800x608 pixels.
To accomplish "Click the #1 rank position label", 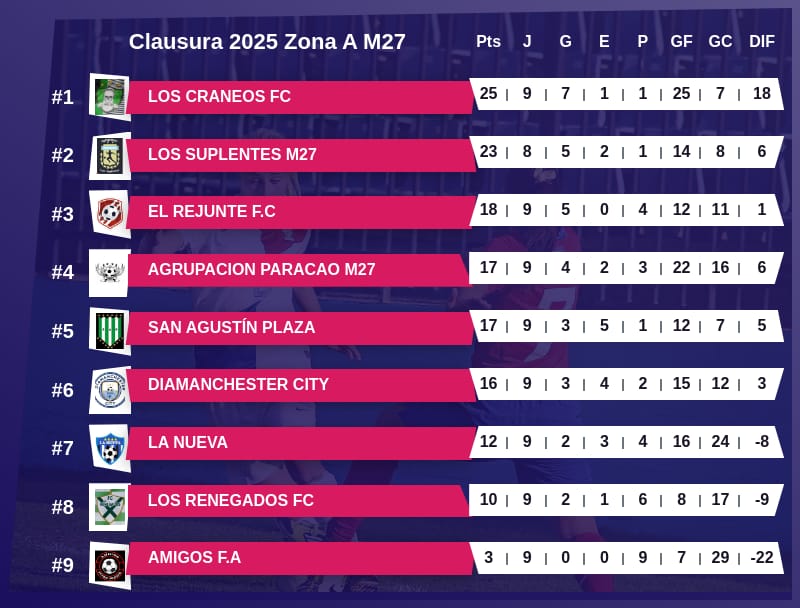I will pyautogui.click(x=63, y=98).
